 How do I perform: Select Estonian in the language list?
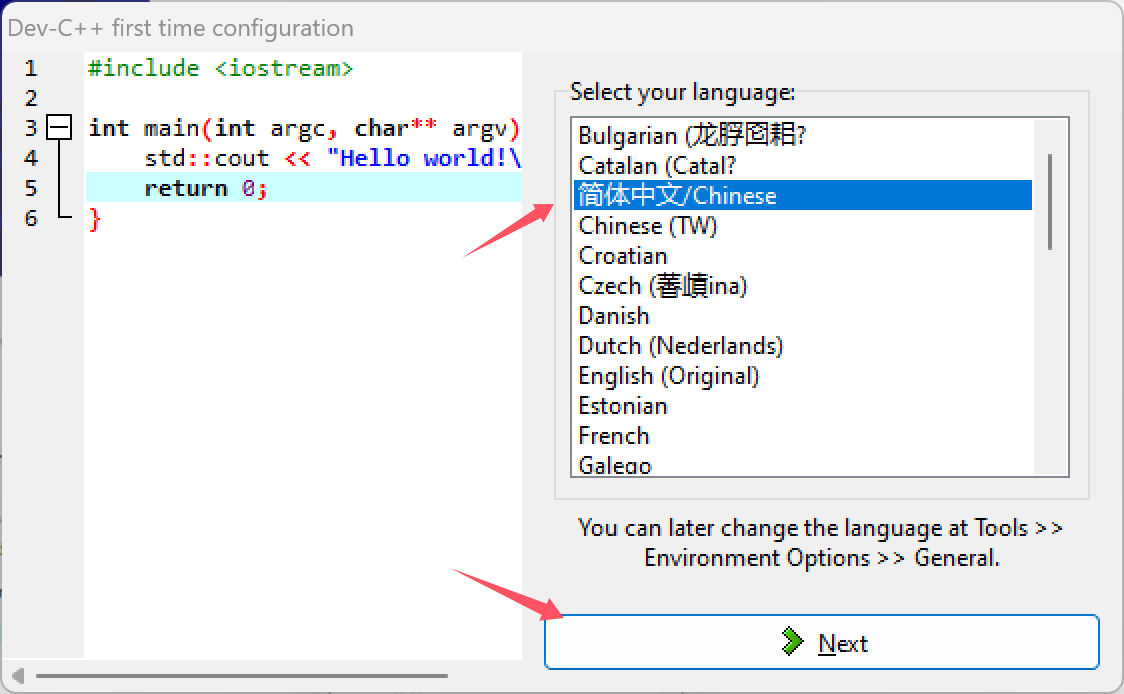803,407
